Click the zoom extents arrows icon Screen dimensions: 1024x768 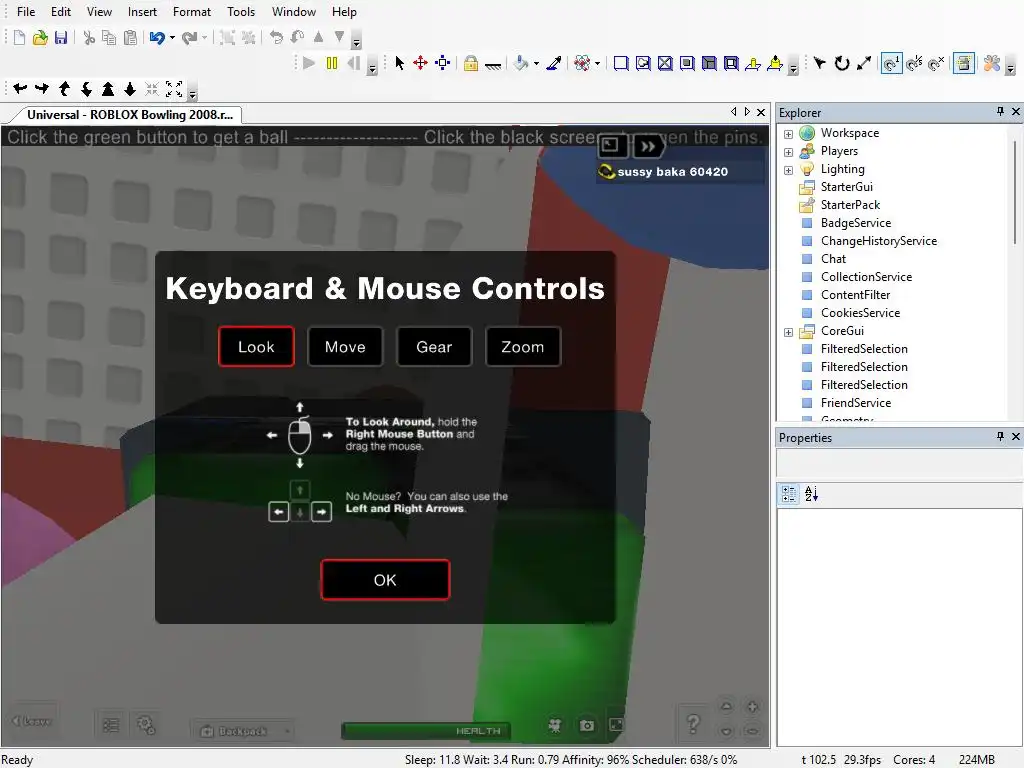pyautogui.click(x=174, y=89)
